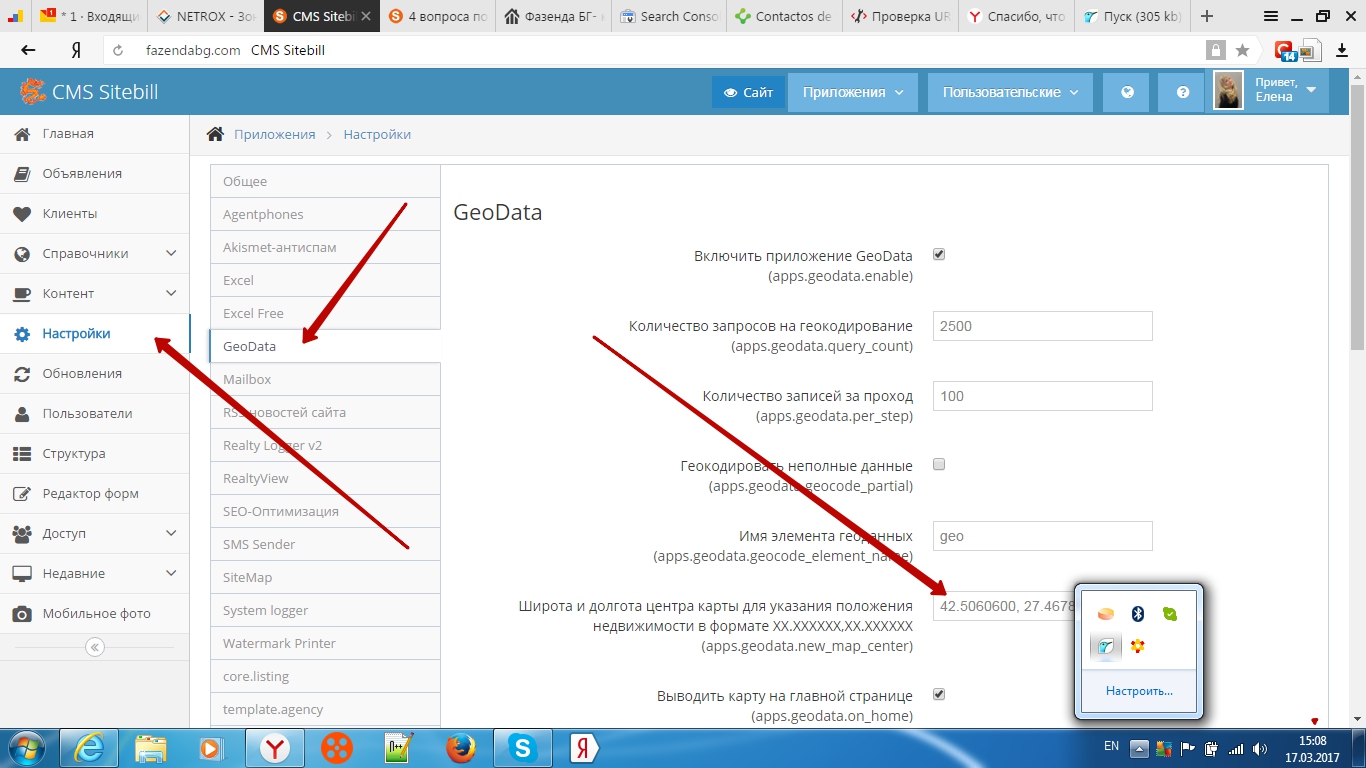Screen dimensions: 1366x768
Task: Click the Сайт button in header
Action: click(x=748, y=92)
